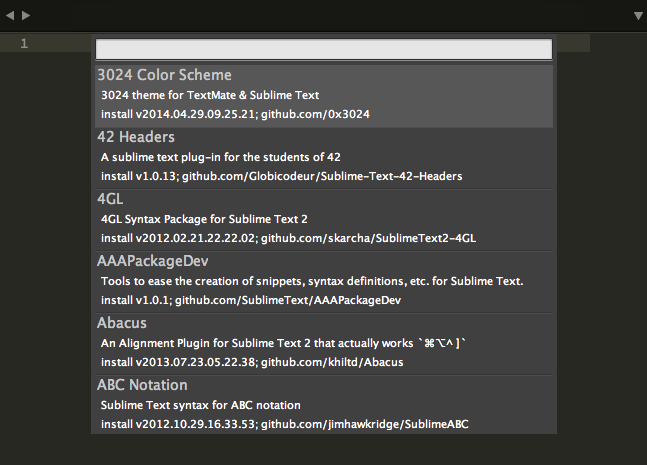The height and width of the screenshot is (465, 647).
Task: Click the 4GL Syntax Package description
Action: 204,219
